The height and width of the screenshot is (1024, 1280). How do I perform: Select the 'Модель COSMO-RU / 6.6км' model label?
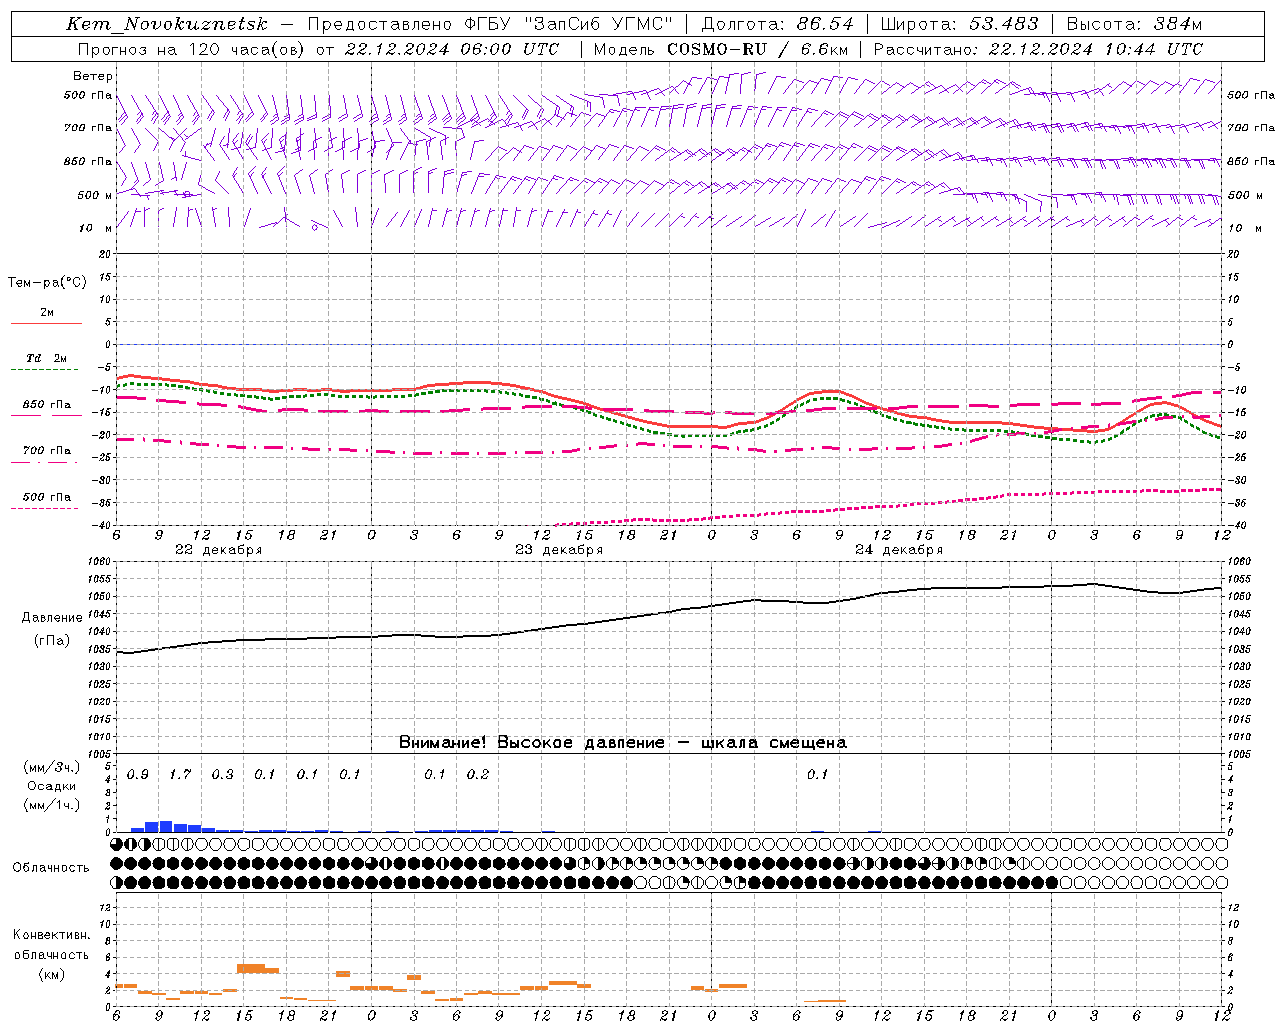pyautogui.click(x=721, y=49)
